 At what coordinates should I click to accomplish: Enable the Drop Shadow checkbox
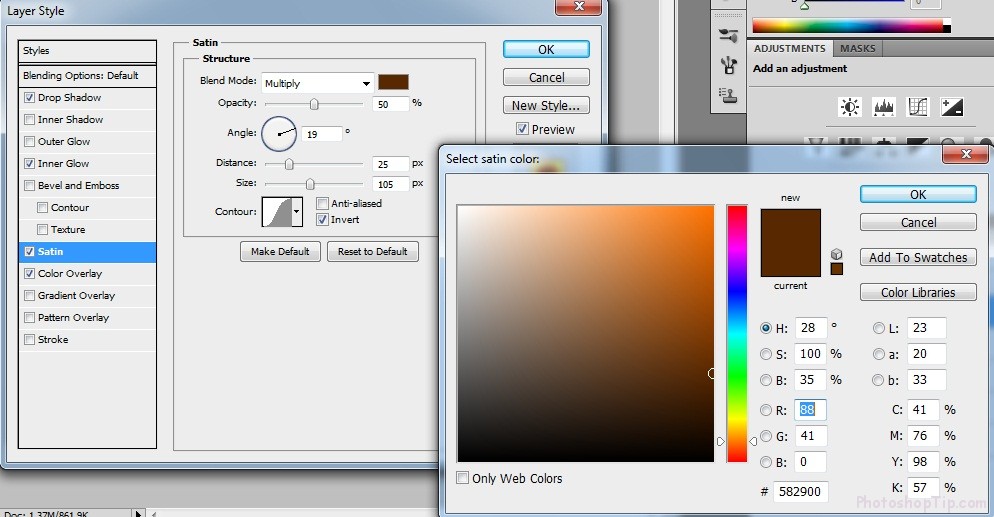(x=29, y=98)
